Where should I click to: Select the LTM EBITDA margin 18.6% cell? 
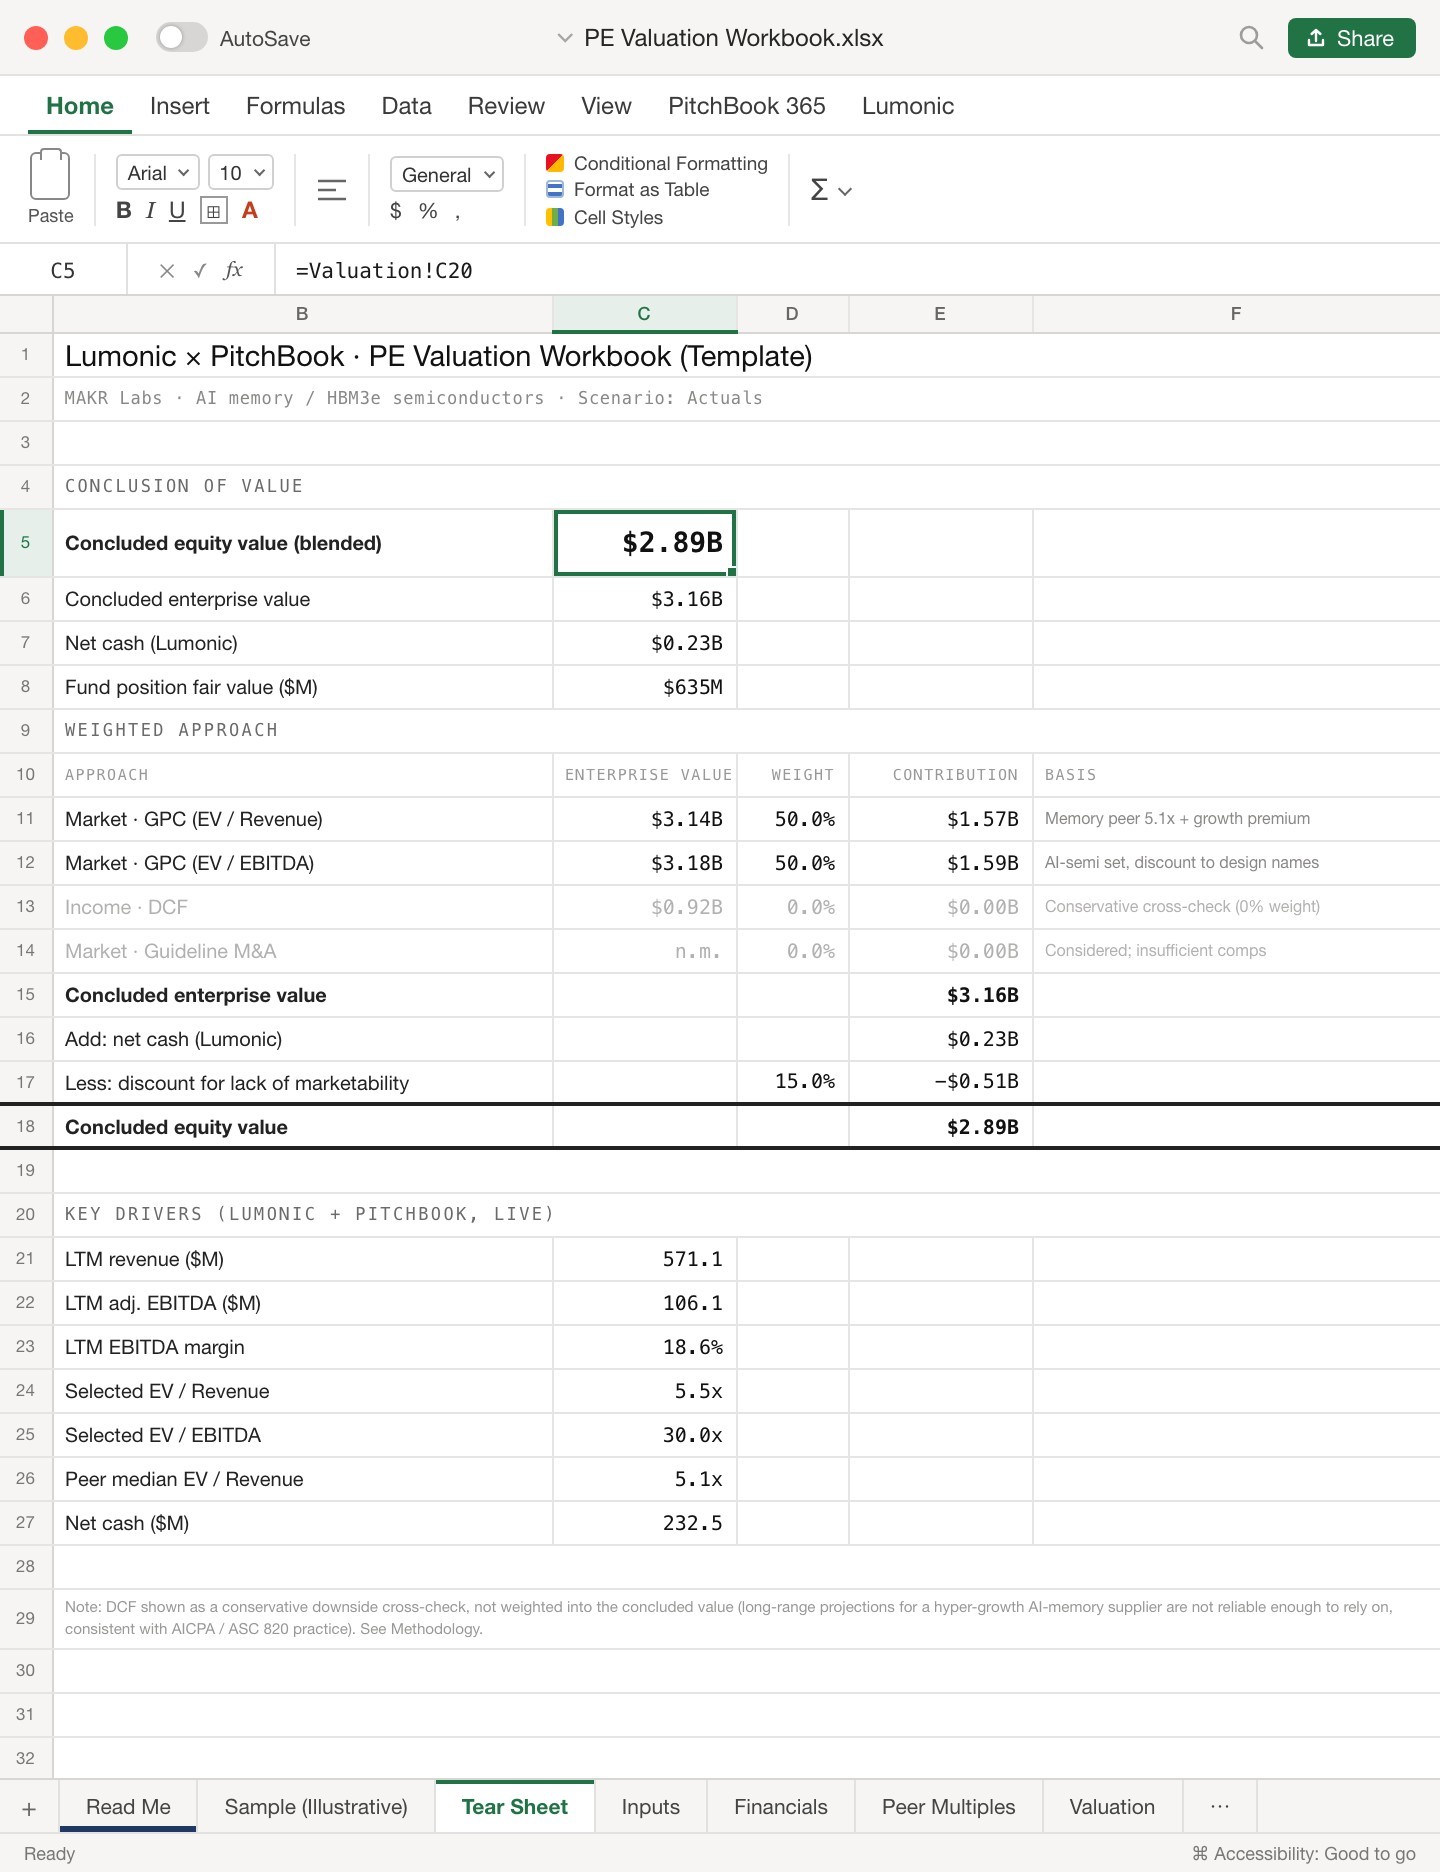(x=645, y=1347)
